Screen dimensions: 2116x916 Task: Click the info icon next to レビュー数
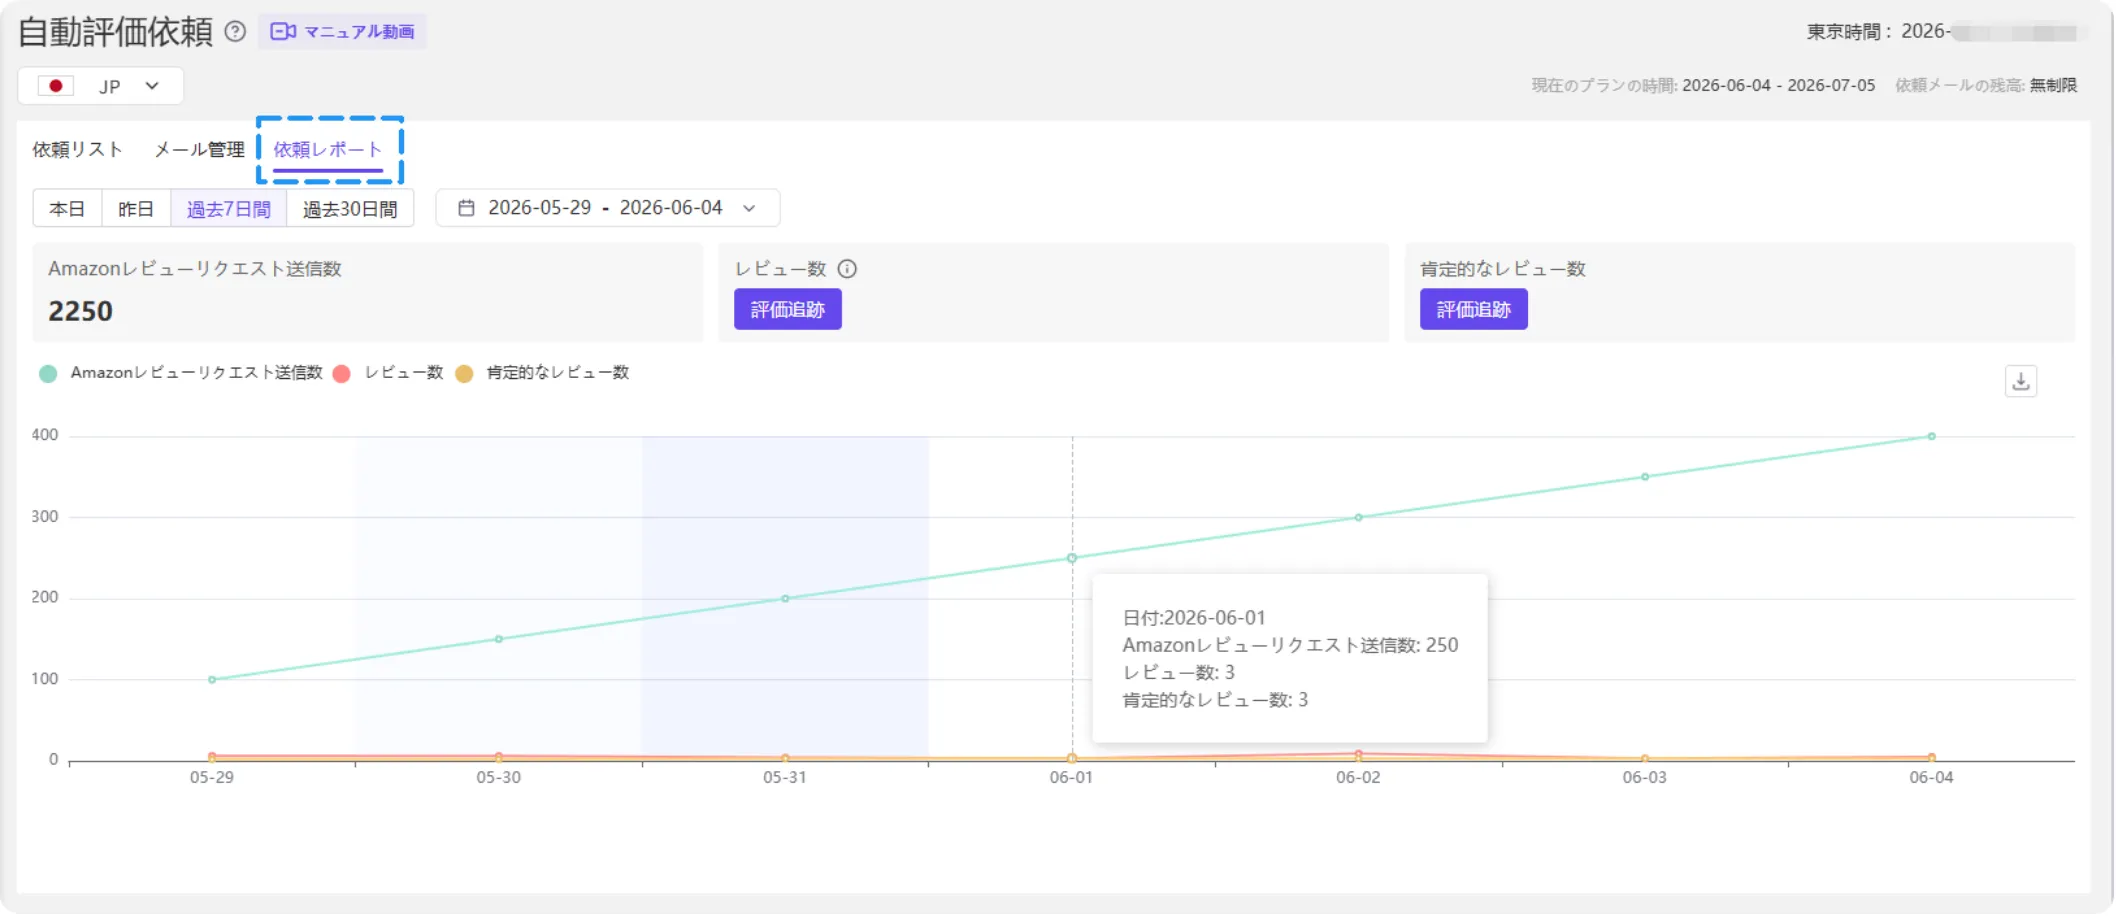pos(847,269)
